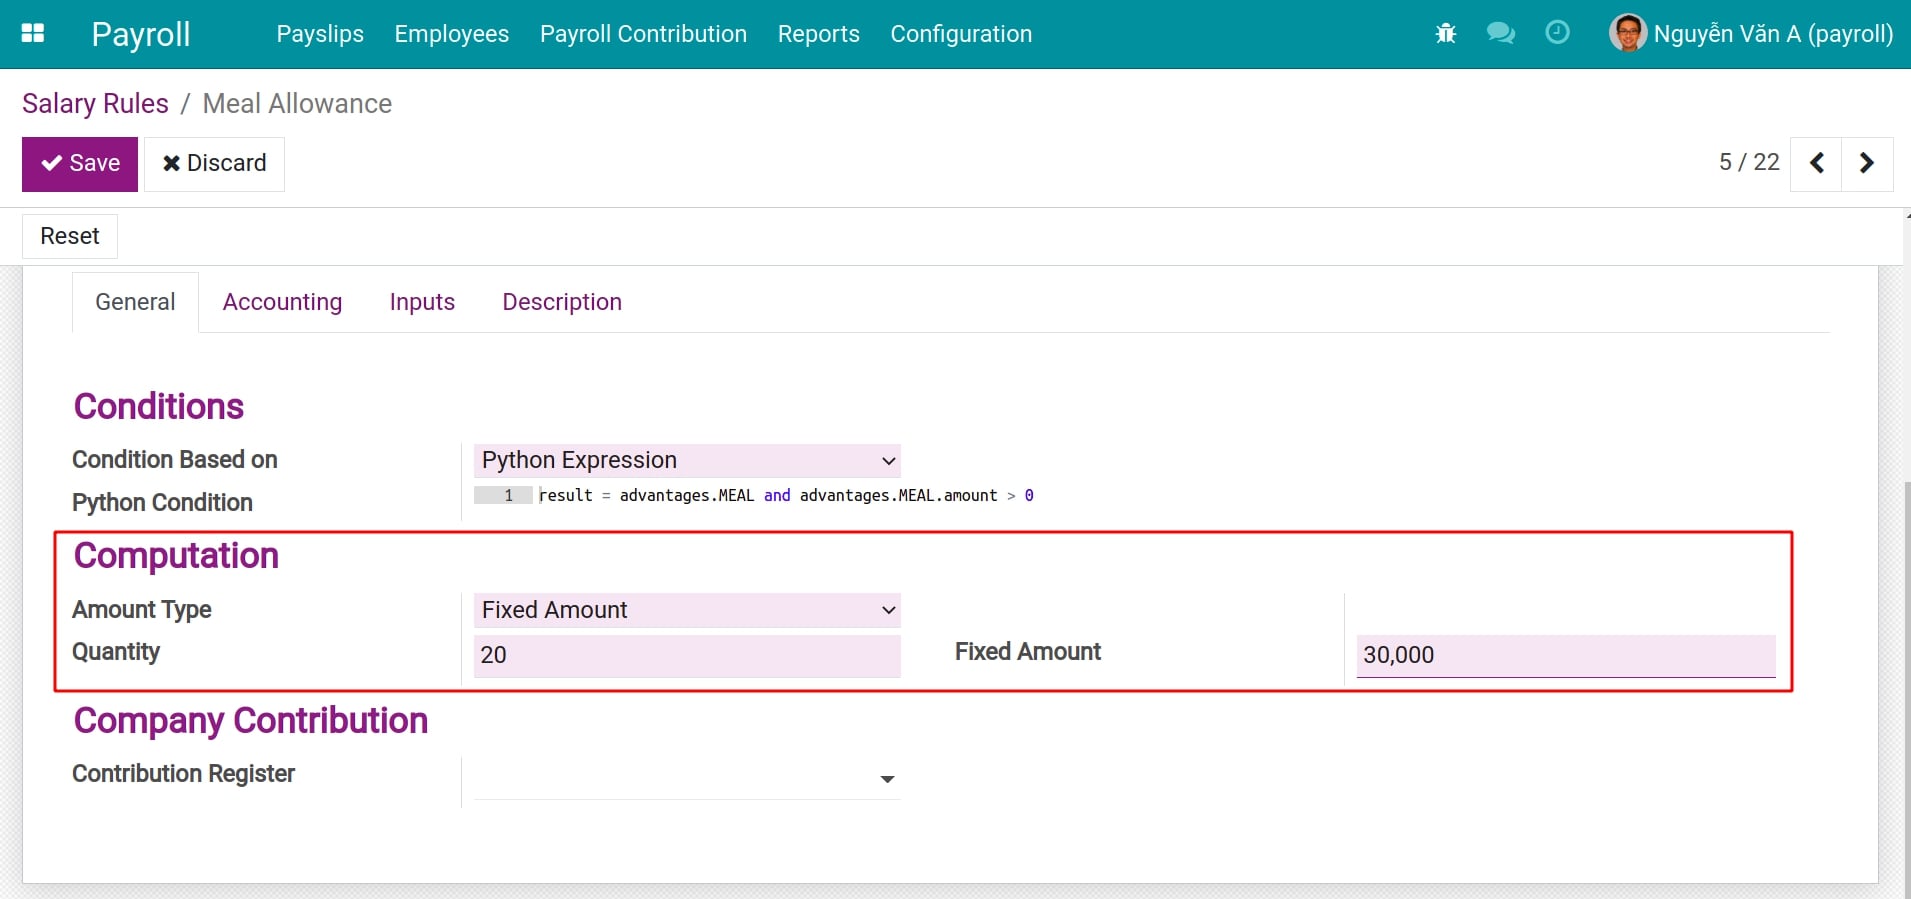Open the Amount Type dropdown
This screenshot has height=899, width=1911.
[686, 610]
